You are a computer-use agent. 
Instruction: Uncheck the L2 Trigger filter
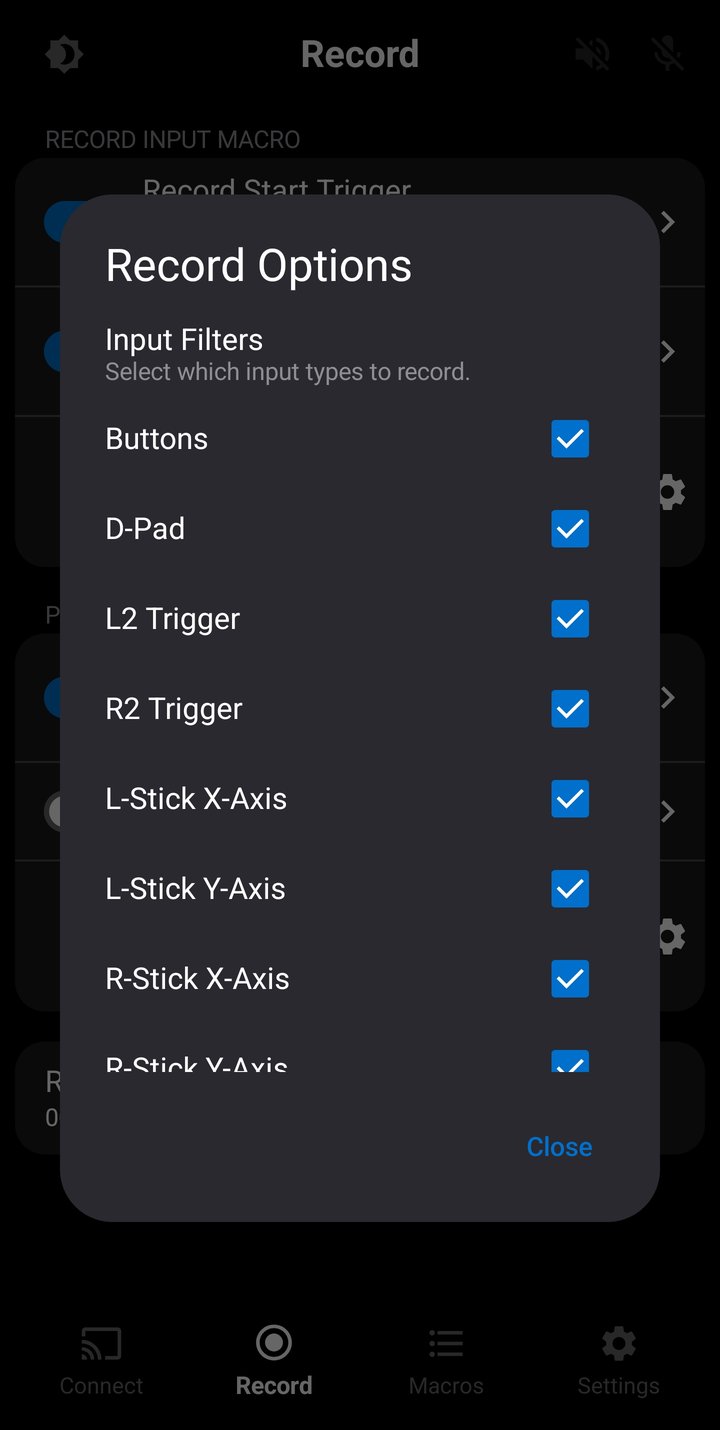[569, 619]
